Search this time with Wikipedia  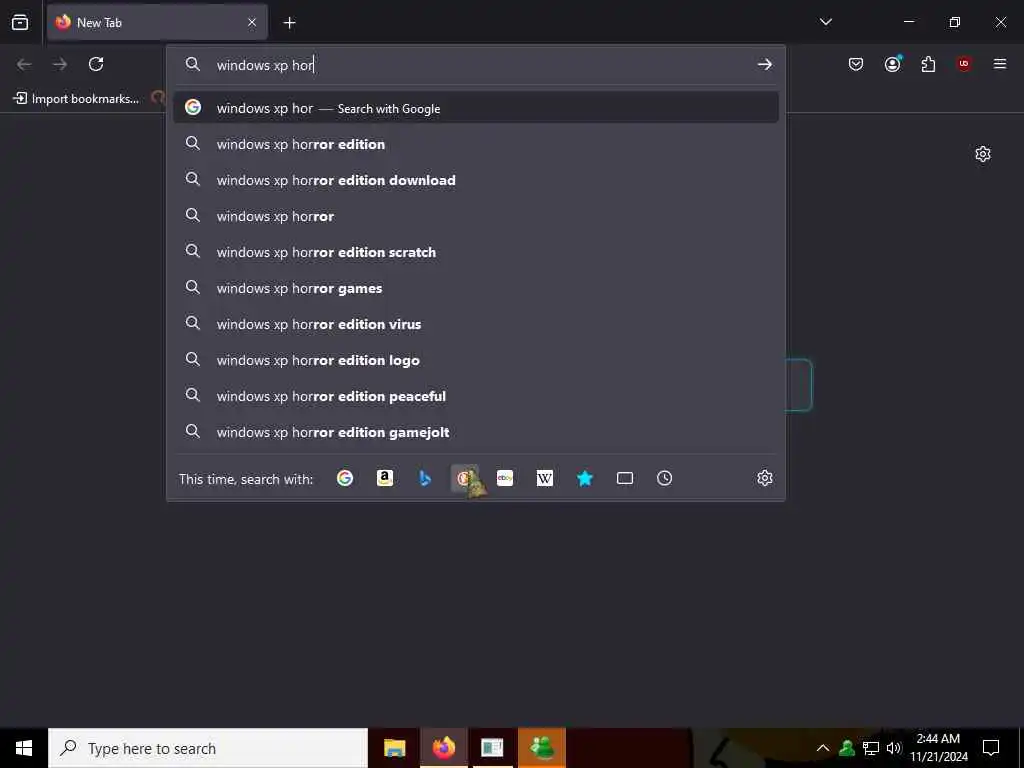[x=545, y=478]
